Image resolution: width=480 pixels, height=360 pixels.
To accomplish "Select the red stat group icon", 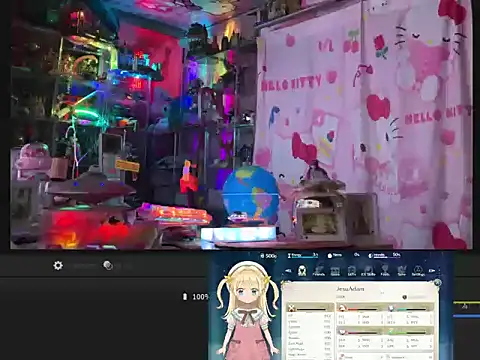I will click(x=342, y=308).
